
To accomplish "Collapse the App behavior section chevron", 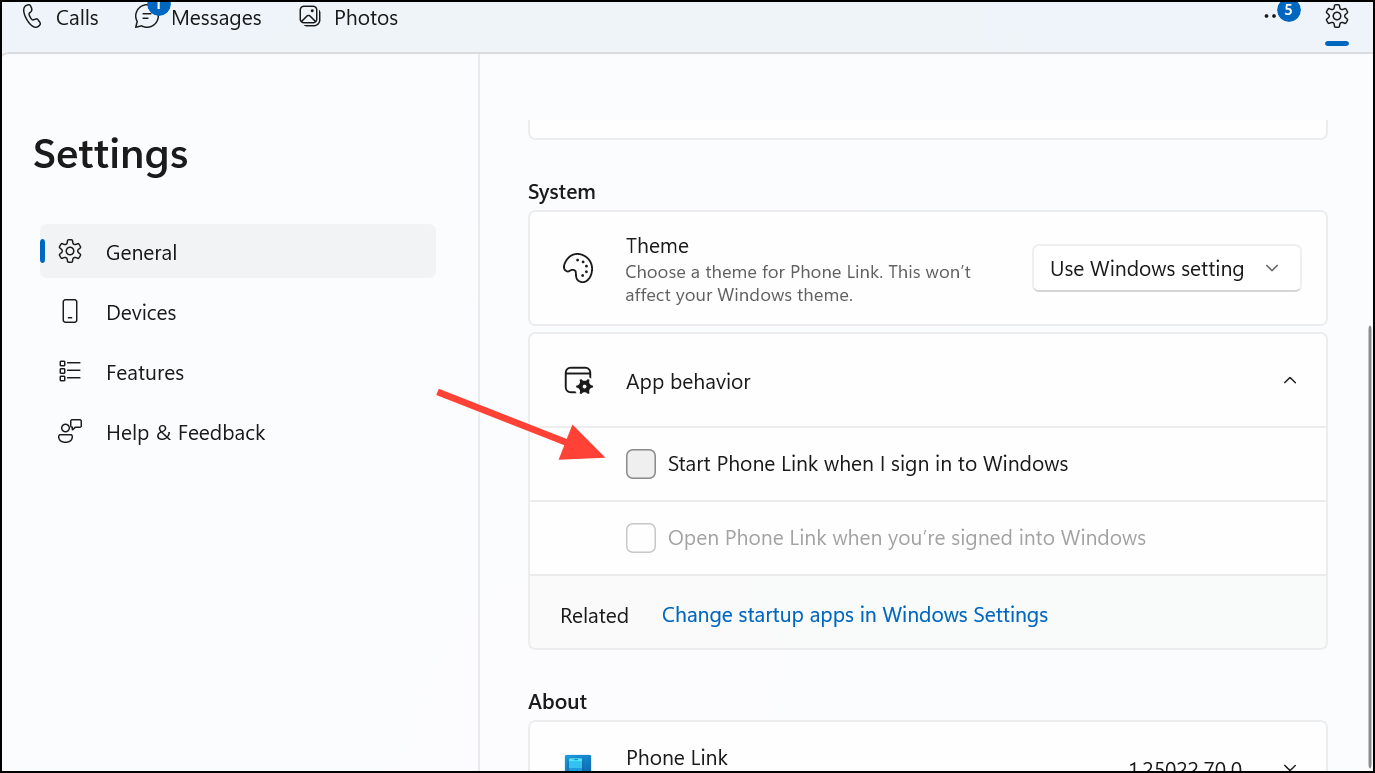I will point(1290,381).
